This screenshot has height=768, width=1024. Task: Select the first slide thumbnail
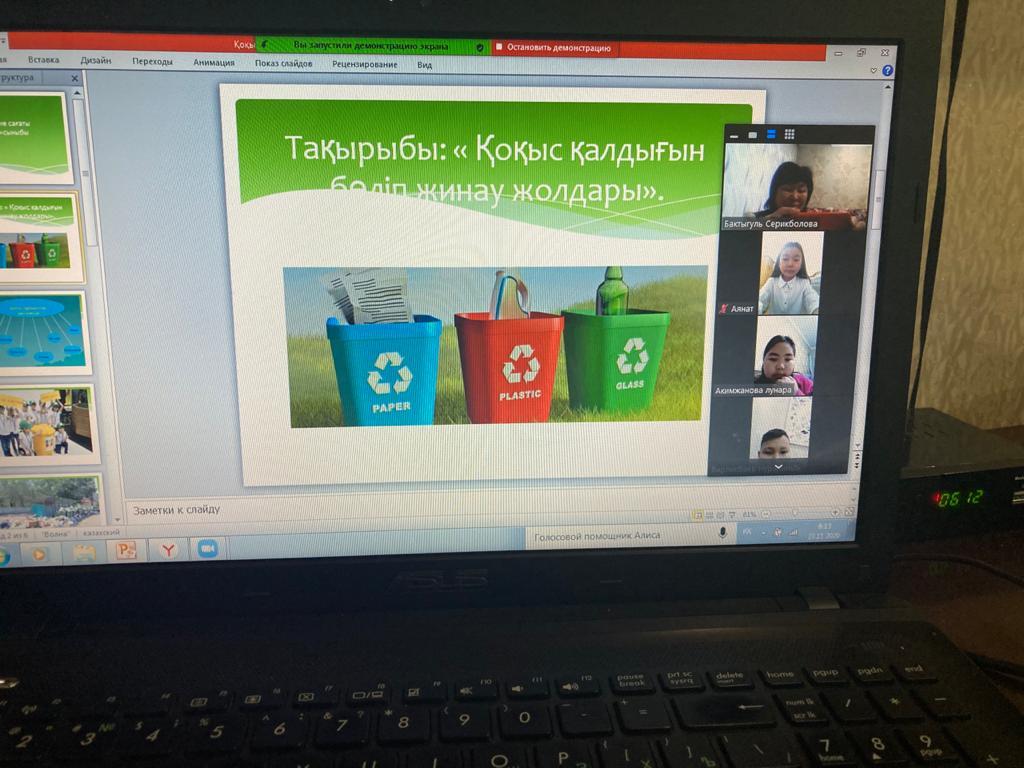coord(34,137)
